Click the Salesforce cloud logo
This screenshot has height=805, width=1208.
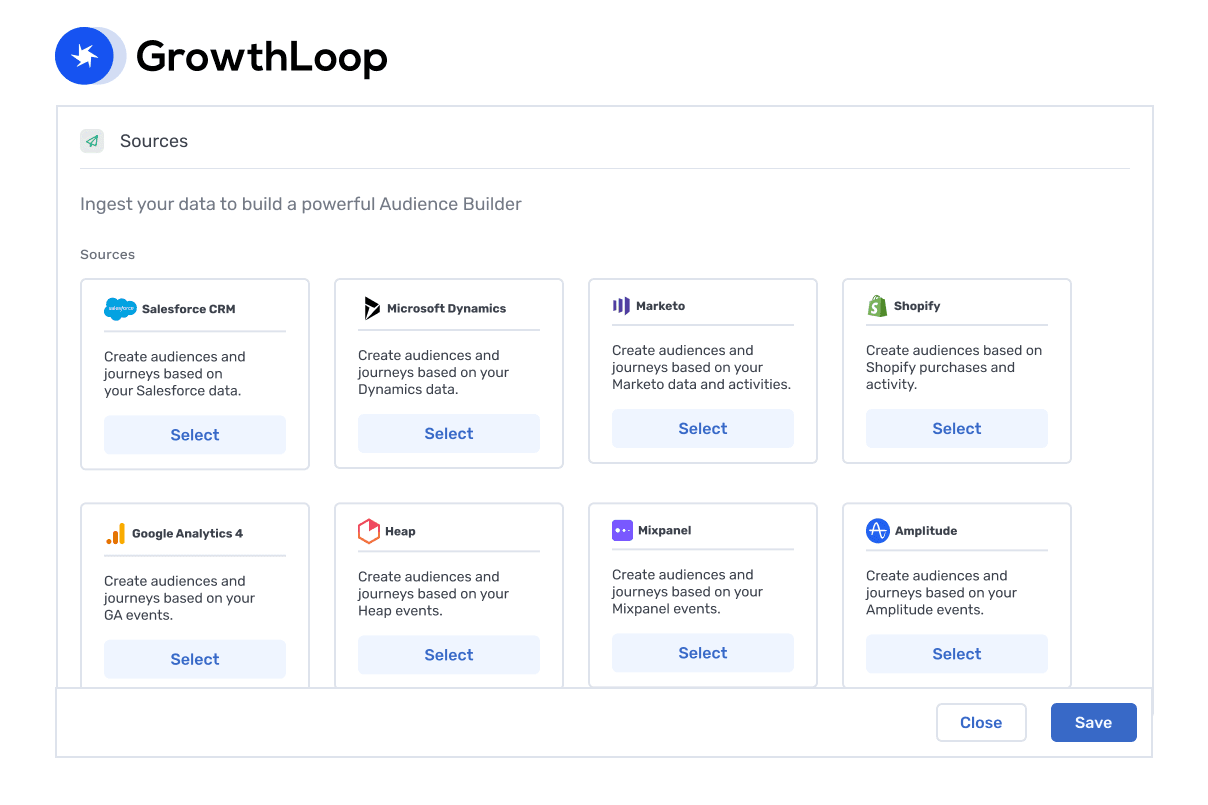pyautogui.click(x=120, y=309)
